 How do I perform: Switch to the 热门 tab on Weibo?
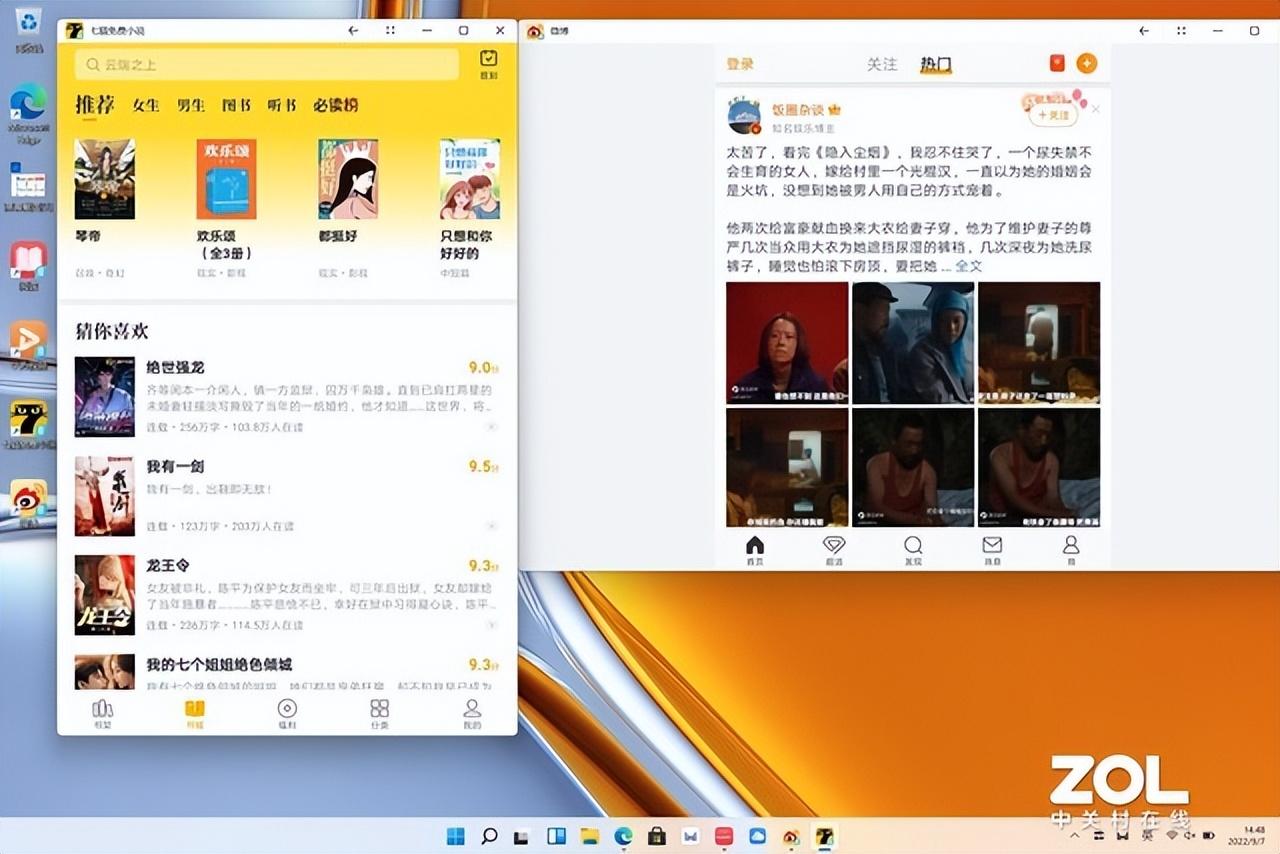click(x=936, y=63)
